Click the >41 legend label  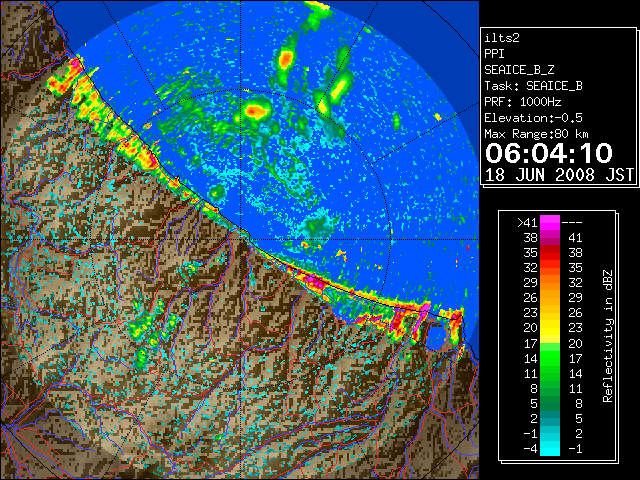tap(527, 223)
